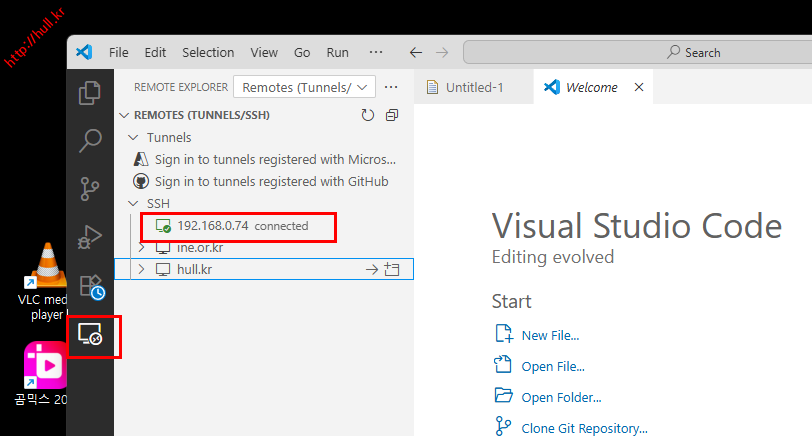Connect hull.kr in new window

click(391, 270)
